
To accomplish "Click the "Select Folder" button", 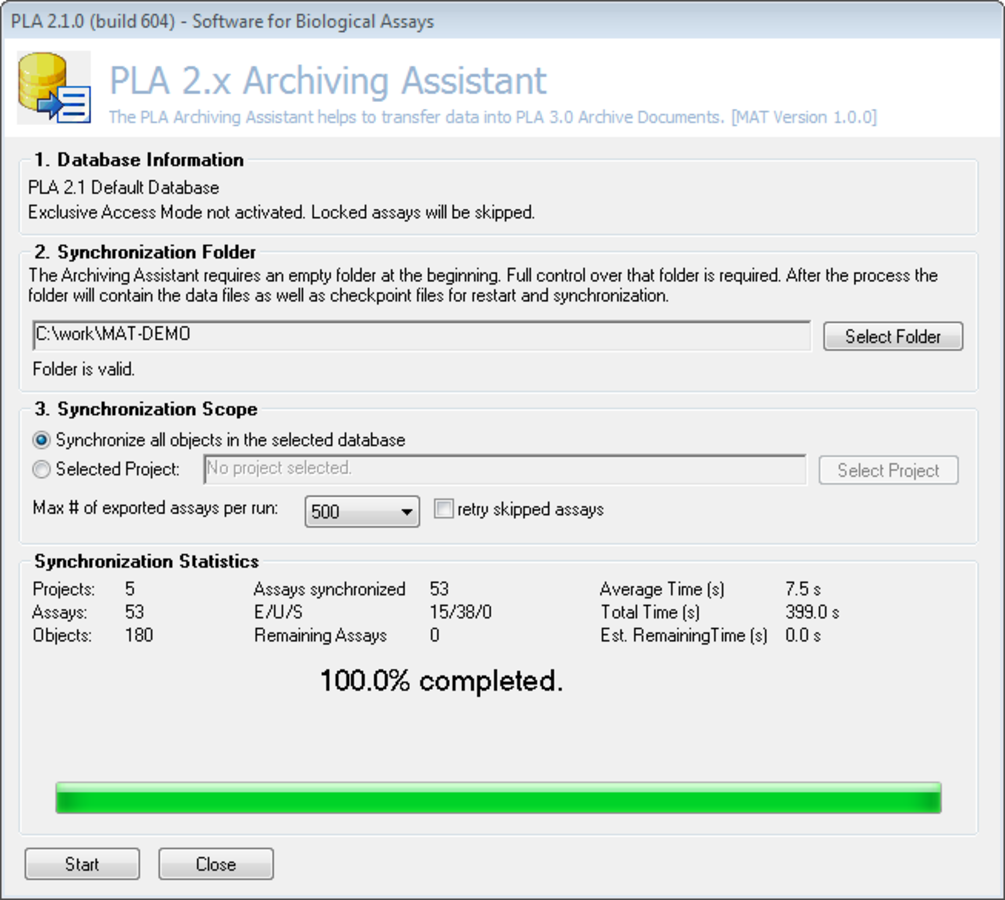I will click(x=893, y=336).
